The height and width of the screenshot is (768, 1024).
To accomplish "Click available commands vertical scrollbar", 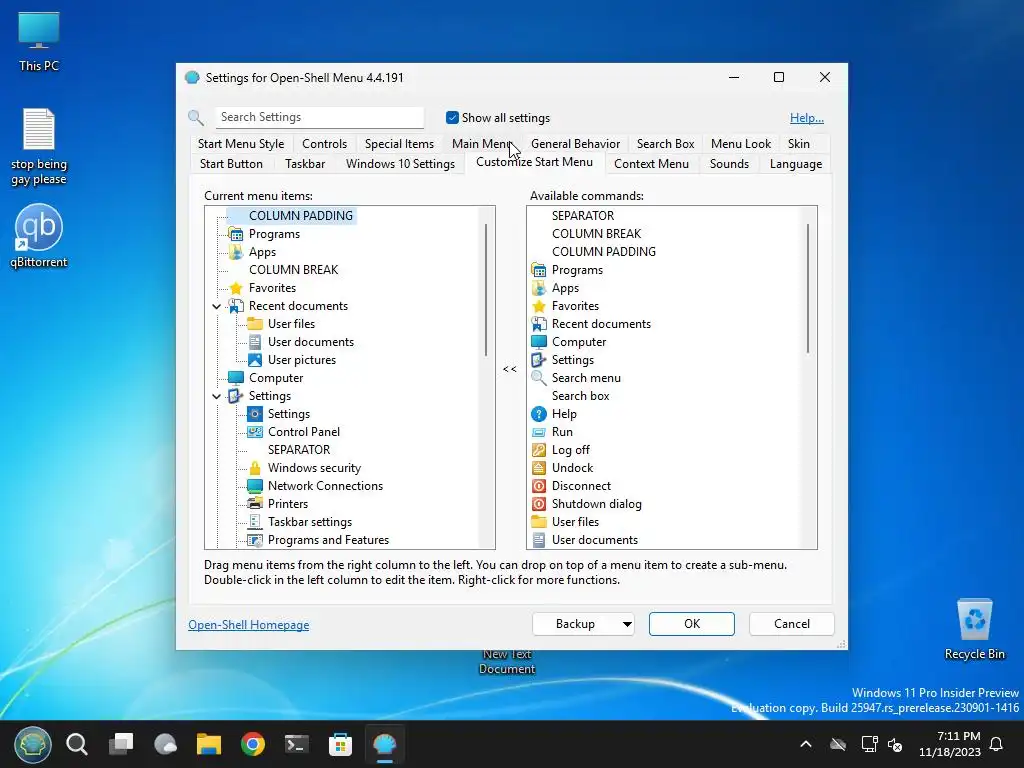I will pos(808,289).
